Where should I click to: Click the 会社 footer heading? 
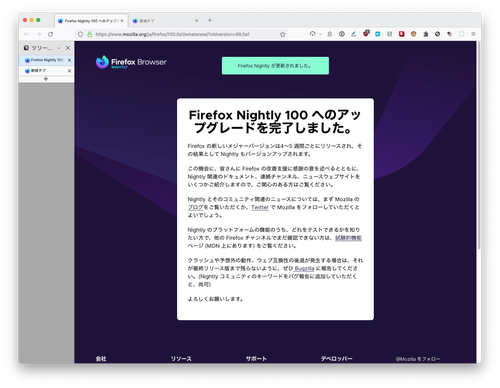click(x=101, y=359)
